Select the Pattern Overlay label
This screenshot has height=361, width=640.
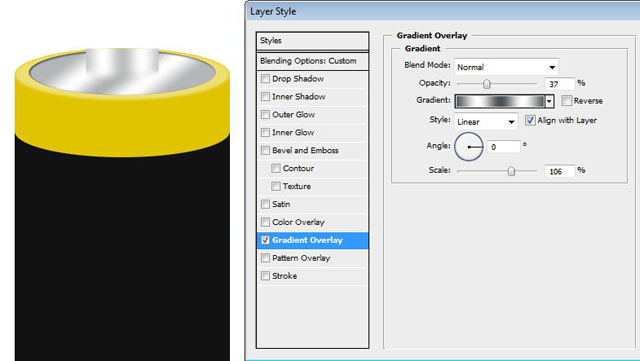(301, 258)
